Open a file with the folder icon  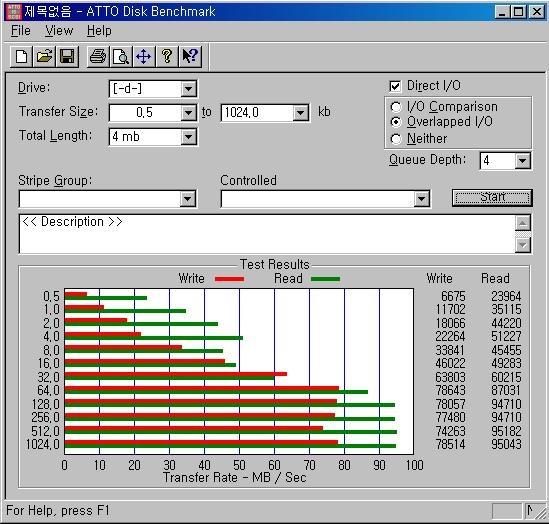pos(44,57)
